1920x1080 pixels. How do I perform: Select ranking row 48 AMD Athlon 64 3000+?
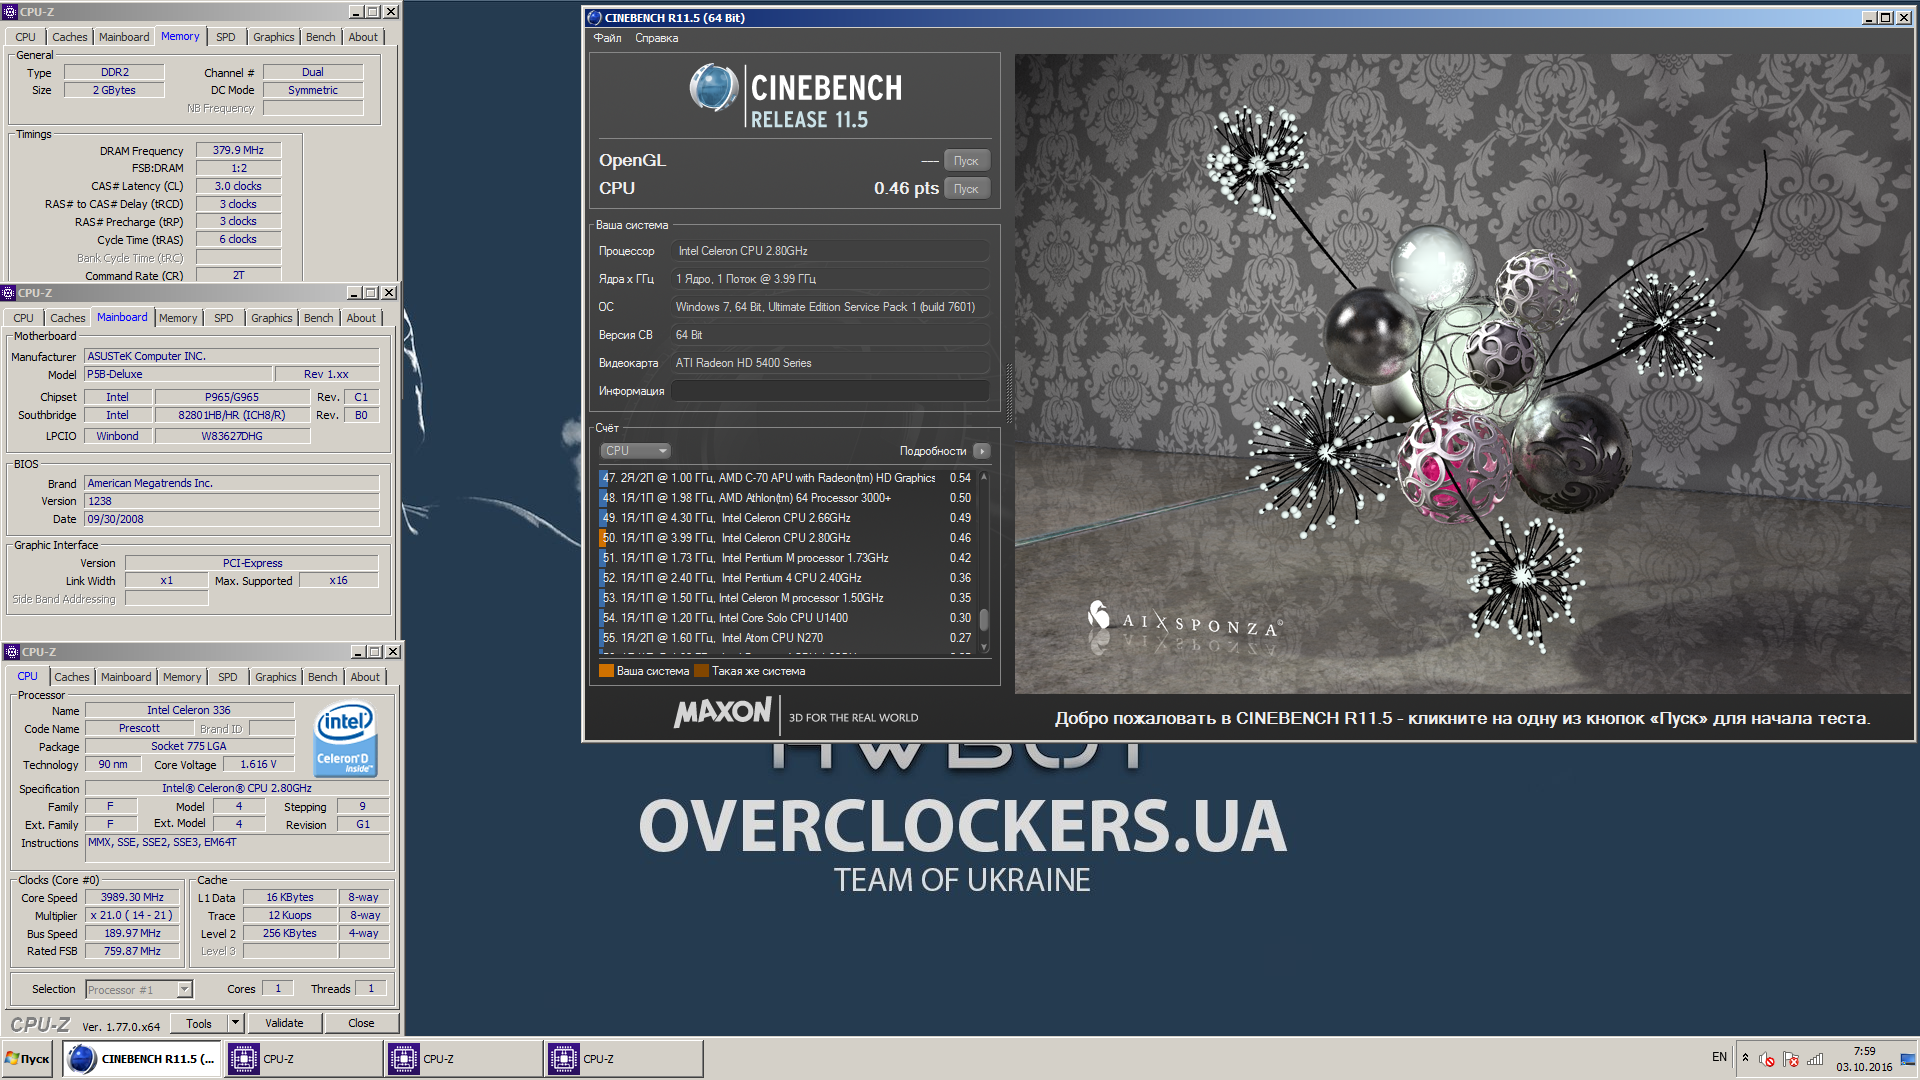786,498
